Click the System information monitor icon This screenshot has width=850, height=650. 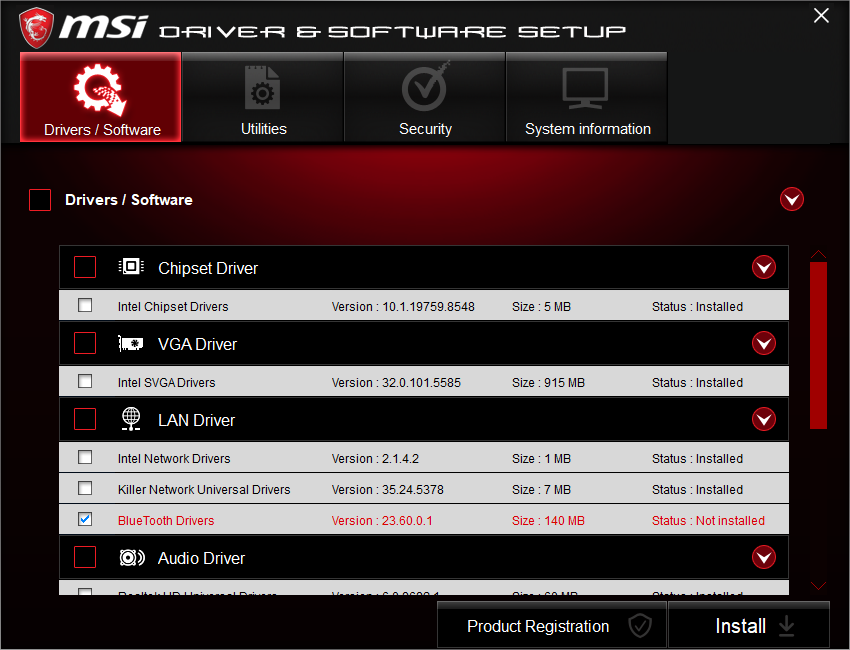pyautogui.click(x=587, y=88)
